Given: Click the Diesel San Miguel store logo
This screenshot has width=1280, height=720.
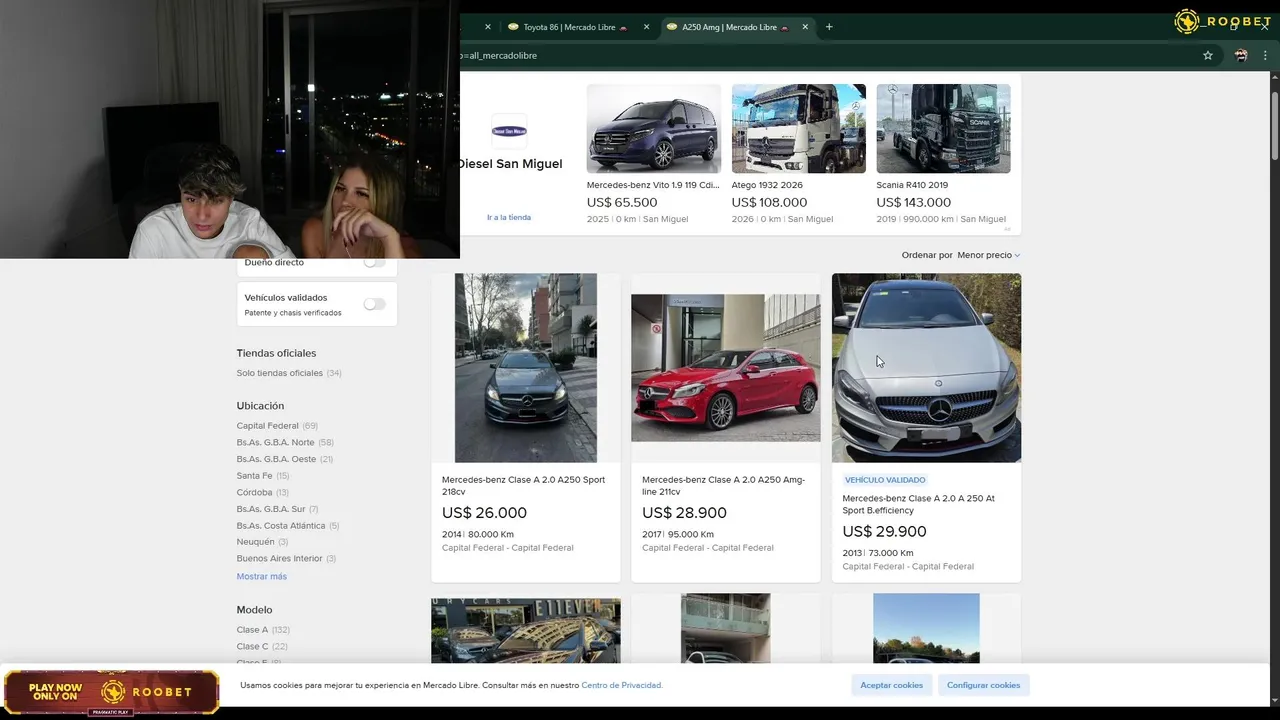Looking at the screenshot, I should [509, 131].
